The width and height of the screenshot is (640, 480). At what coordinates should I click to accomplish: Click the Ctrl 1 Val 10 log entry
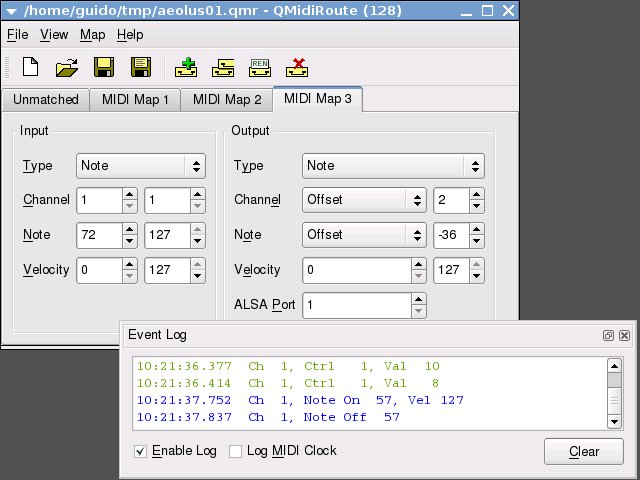click(x=288, y=366)
